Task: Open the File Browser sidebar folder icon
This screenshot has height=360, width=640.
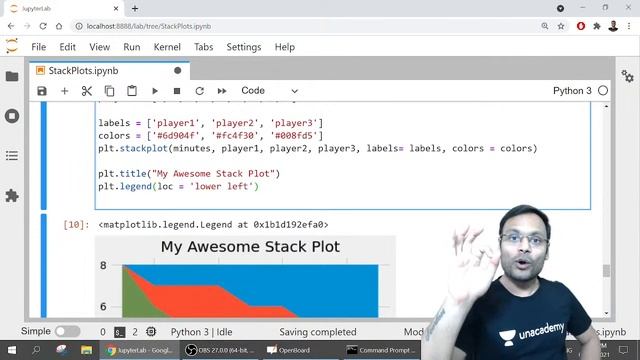Action: (x=12, y=76)
